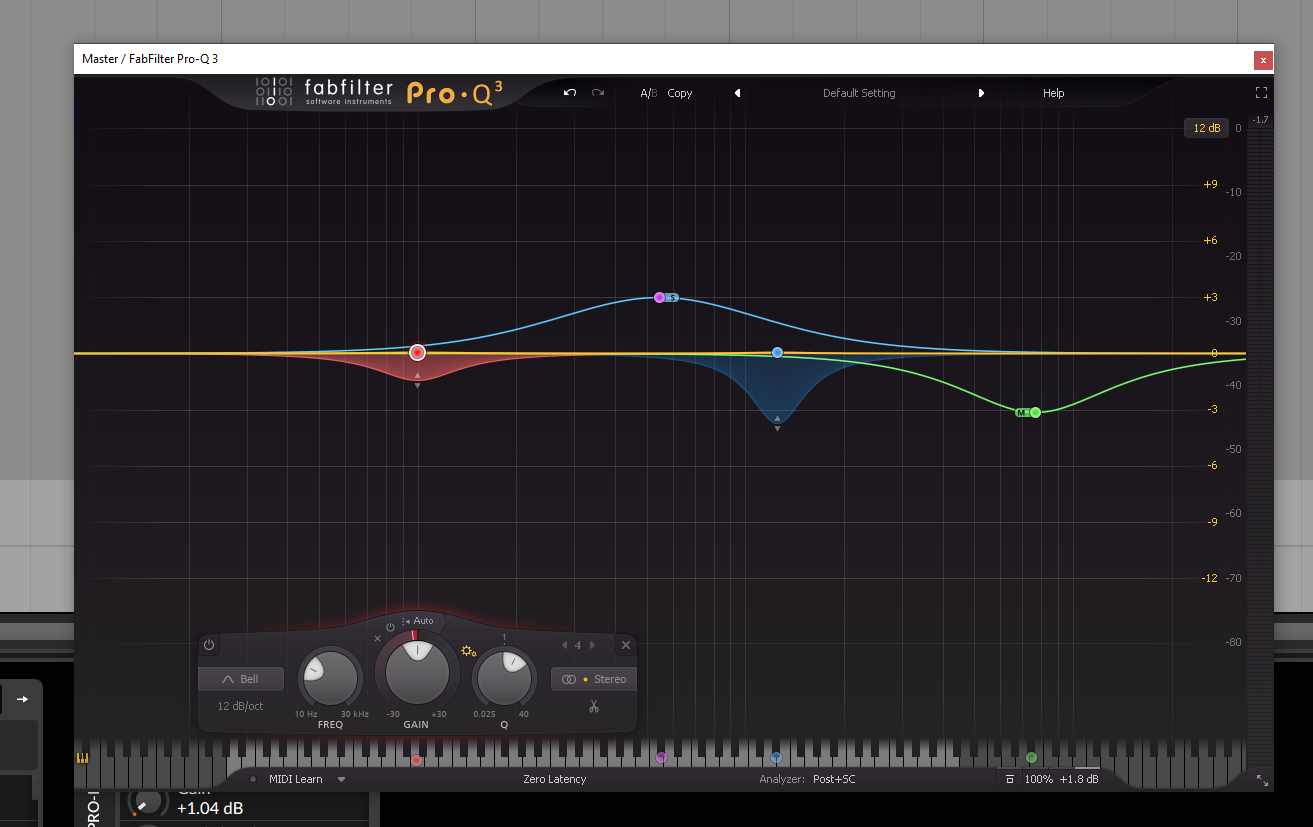Open the 12 dB display range dropdown

click(x=1206, y=128)
